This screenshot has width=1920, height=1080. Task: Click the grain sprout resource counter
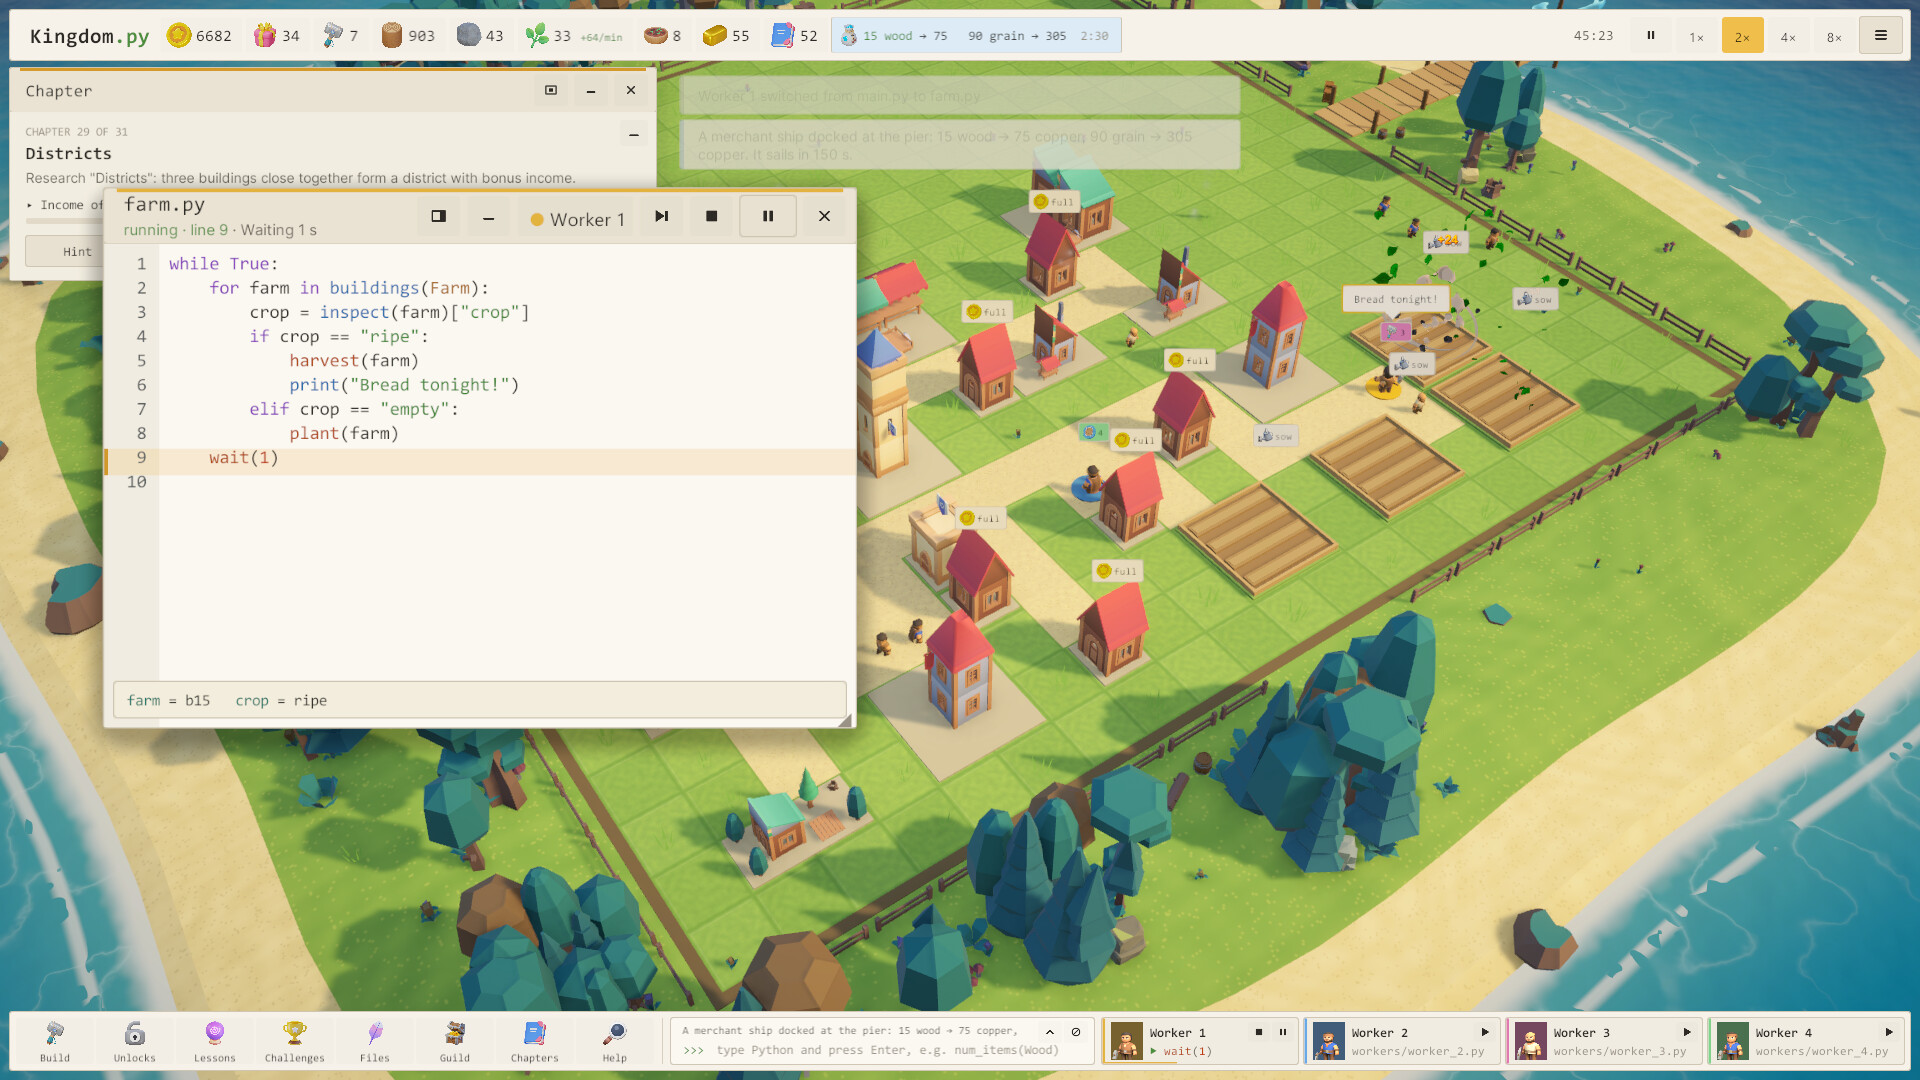[573, 36]
